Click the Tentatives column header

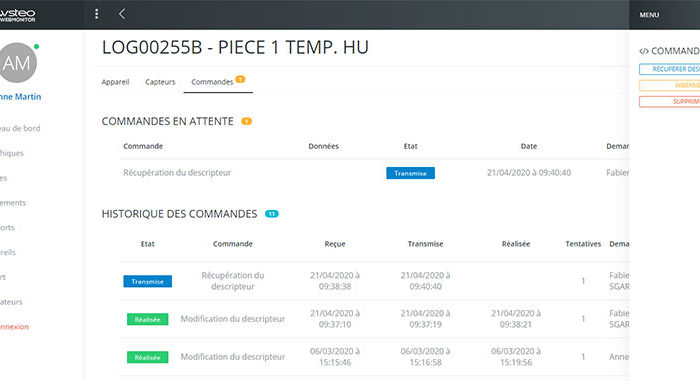tap(583, 244)
